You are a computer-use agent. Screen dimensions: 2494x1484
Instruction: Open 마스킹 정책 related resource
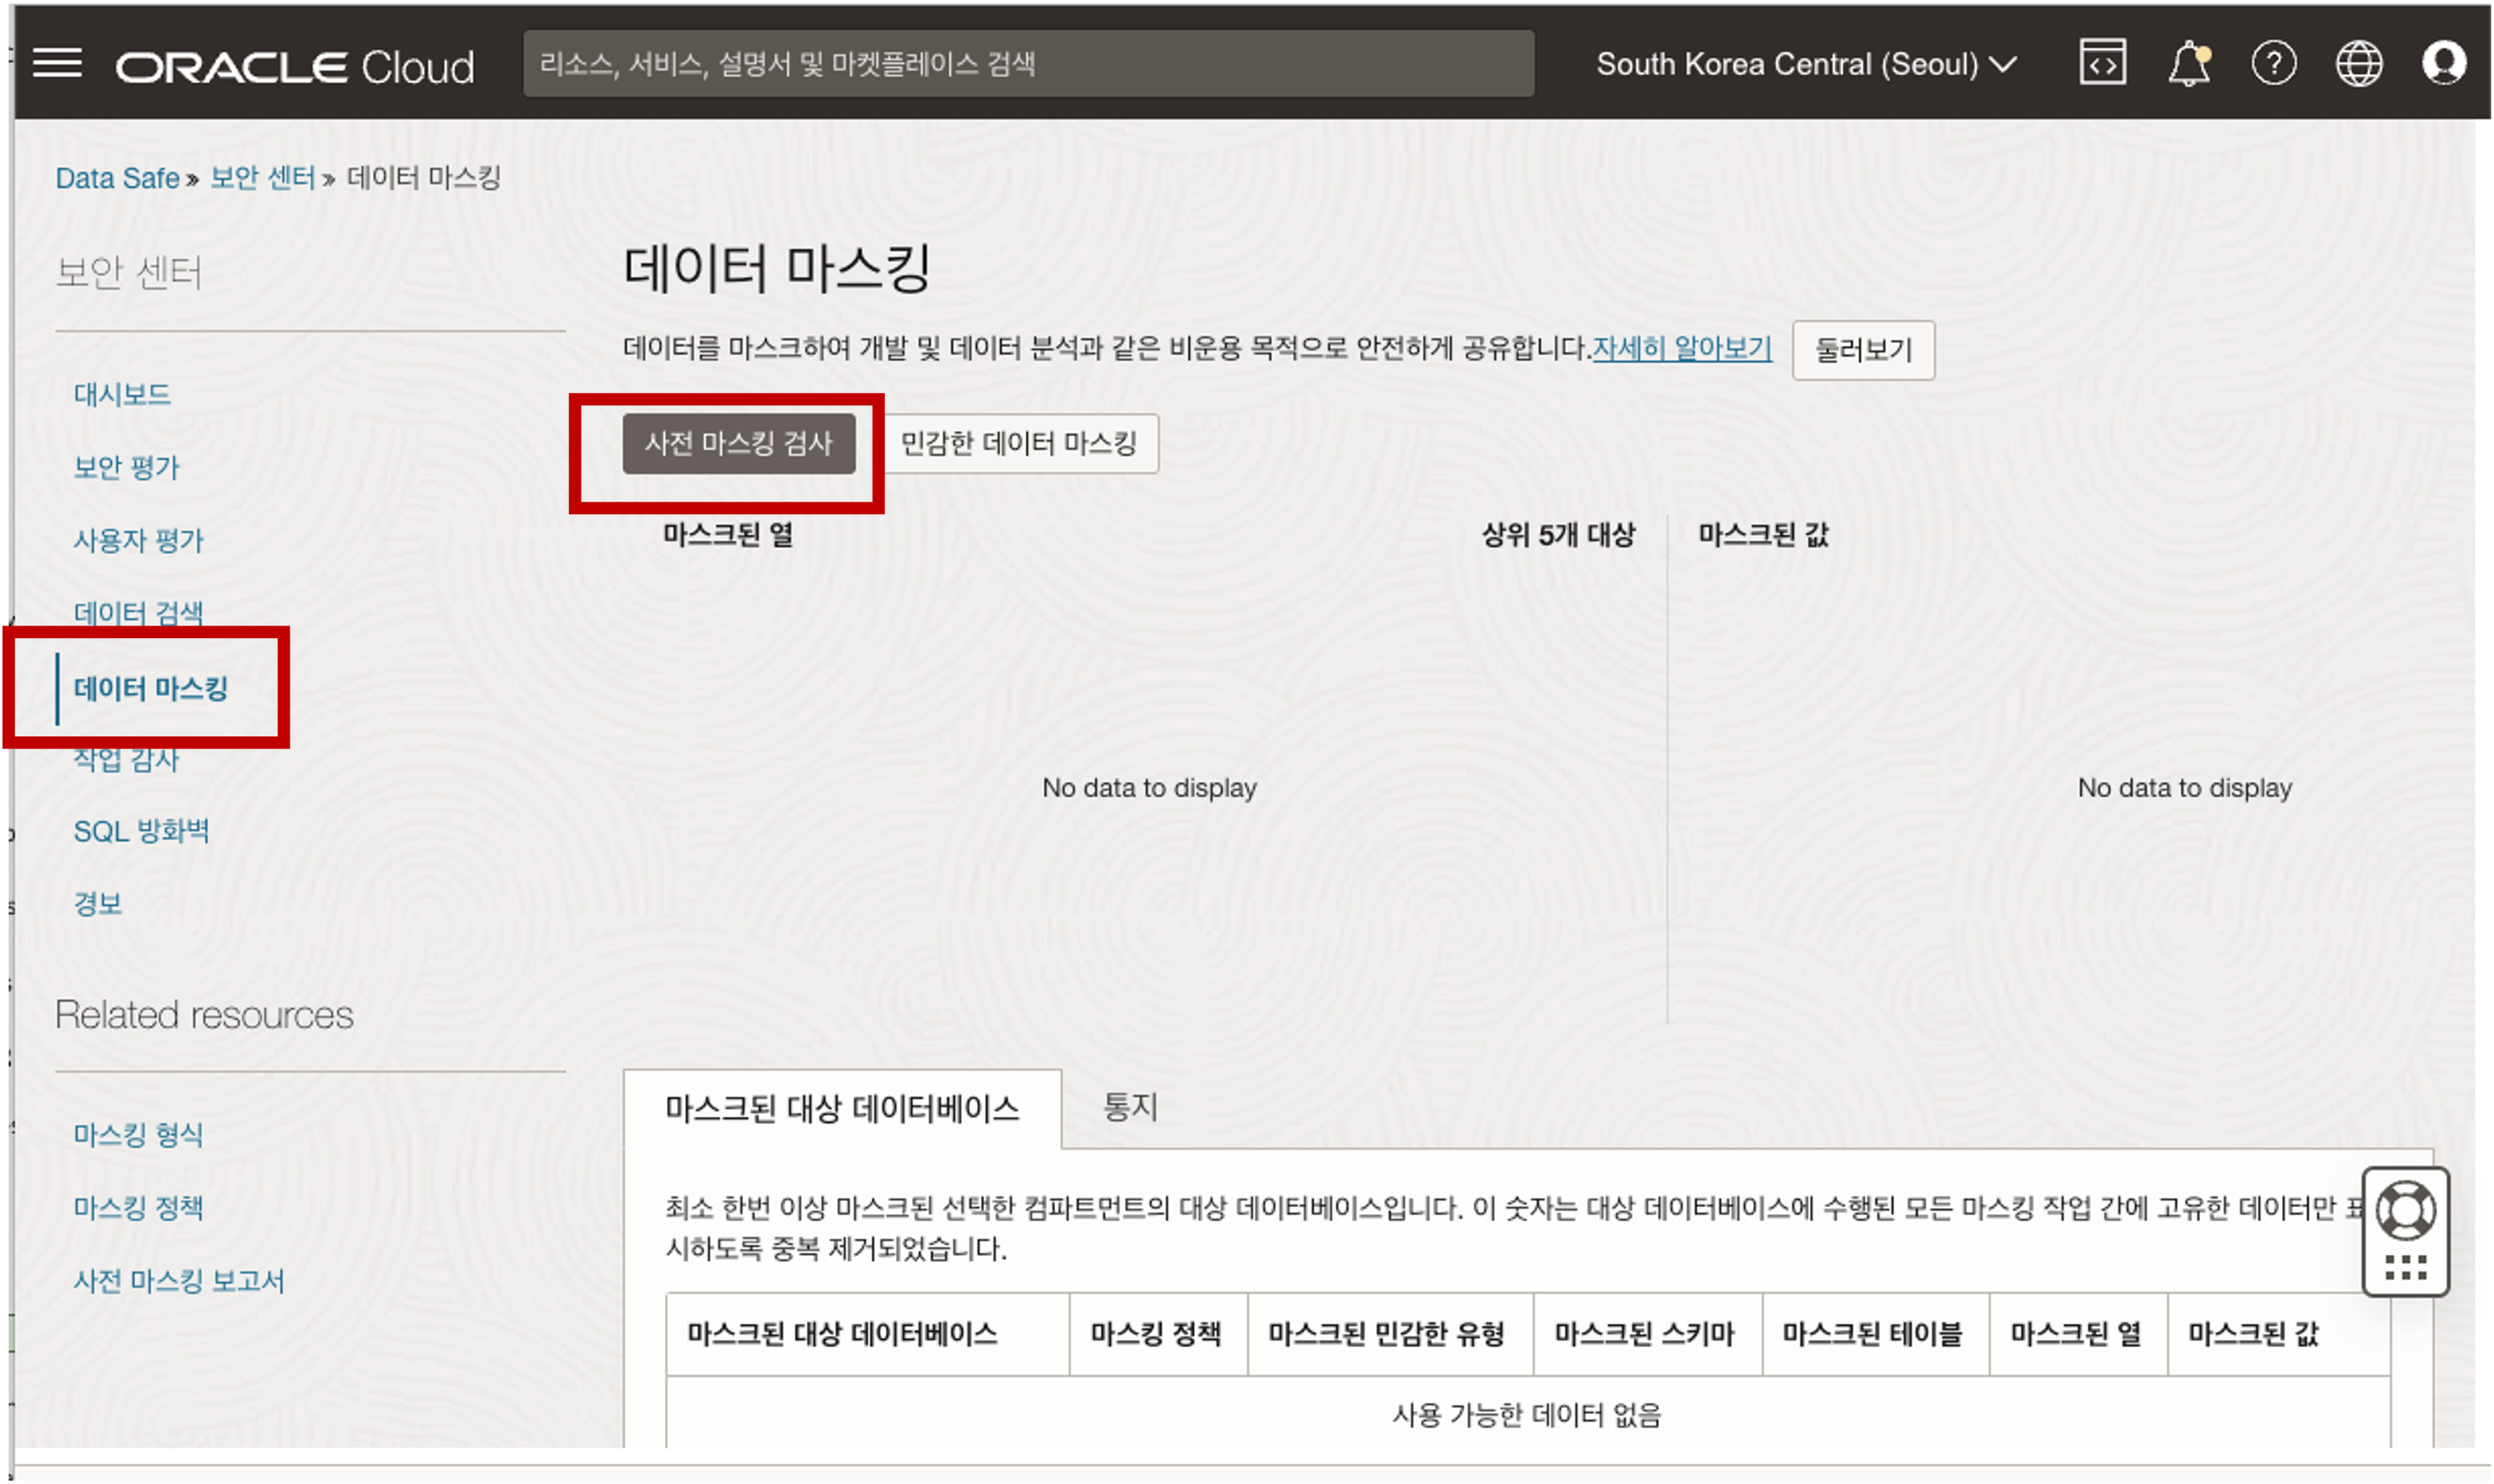point(138,1207)
